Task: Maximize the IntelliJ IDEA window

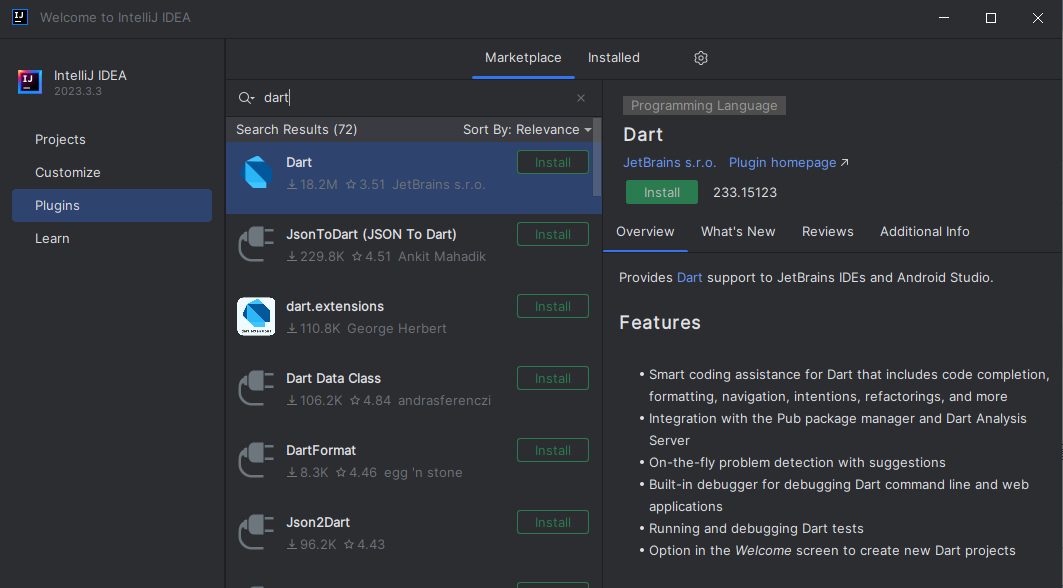Action: coord(990,18)
